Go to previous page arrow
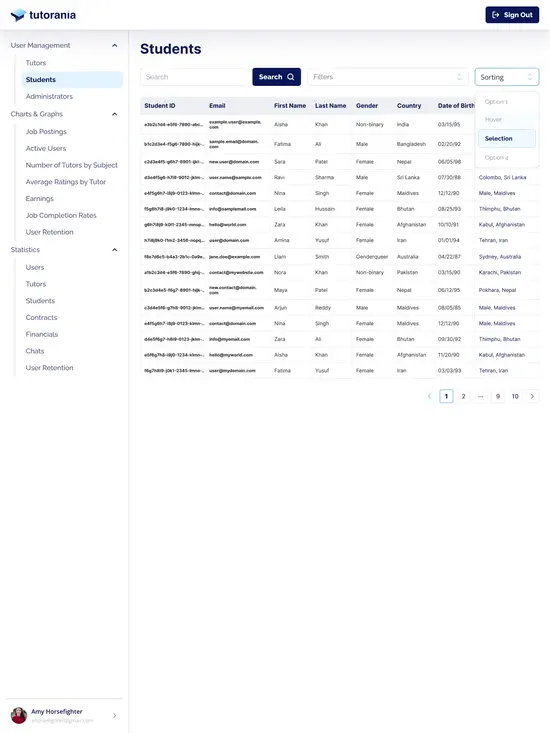This screenshot has width=550, height=733. coord(429,396)
